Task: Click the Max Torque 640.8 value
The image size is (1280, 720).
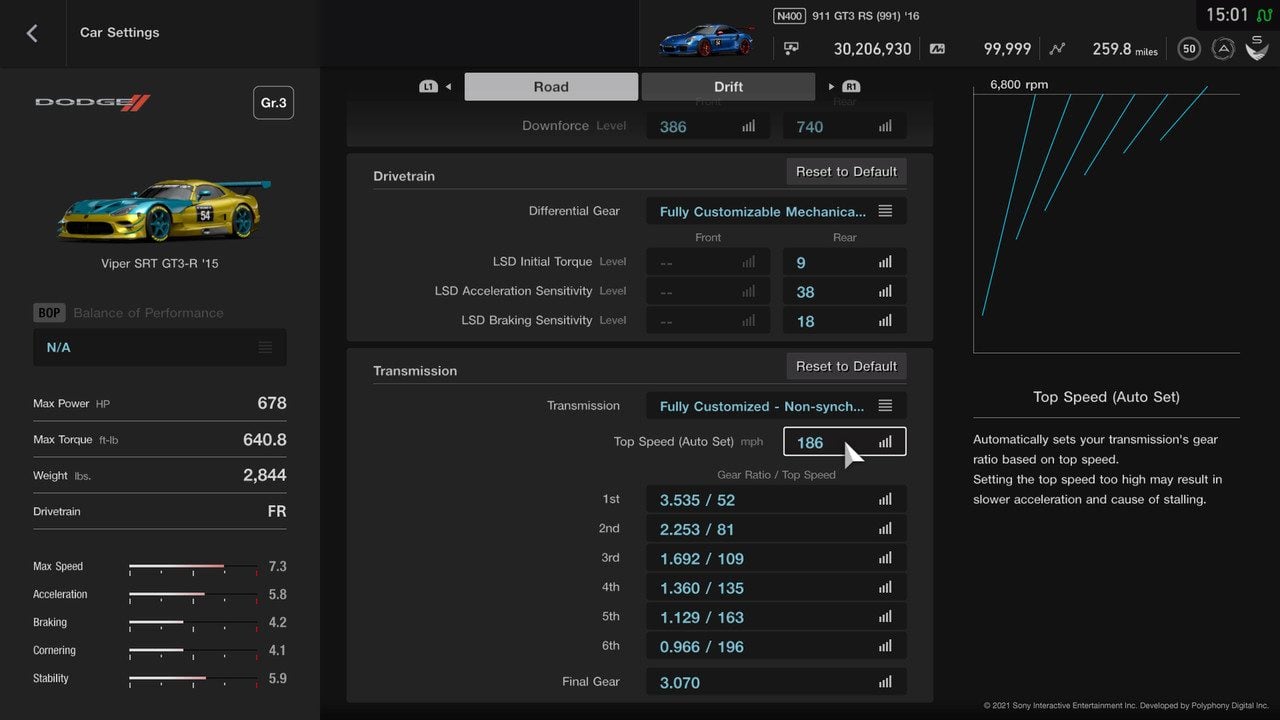Action: click(265, 439)
